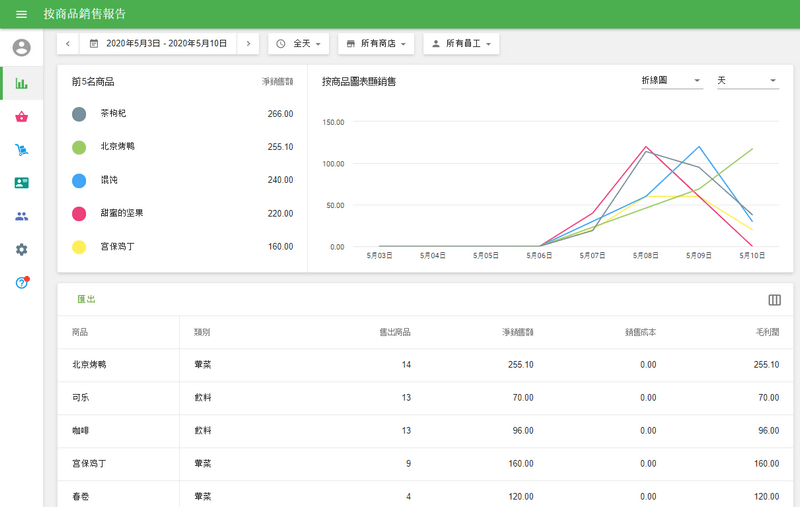Expand the 所有員工 employee filter dropdown
This screenshot has height=507, width=800.
pos(461,44)
